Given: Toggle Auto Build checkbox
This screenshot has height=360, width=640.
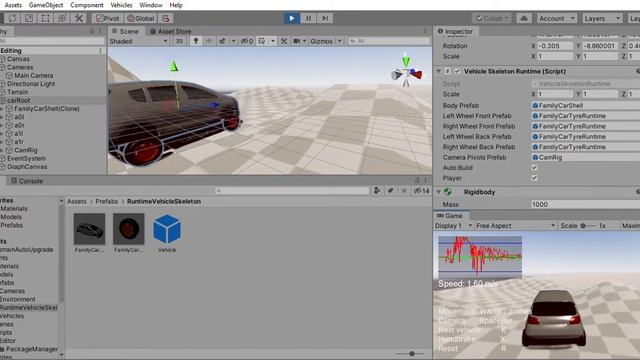Looking at the screenshot, I should click(x=534, y=168).
